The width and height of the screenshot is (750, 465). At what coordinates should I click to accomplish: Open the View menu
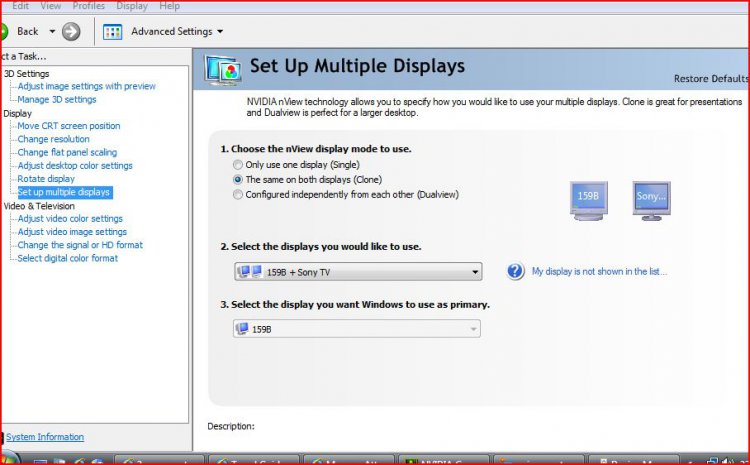50,6
